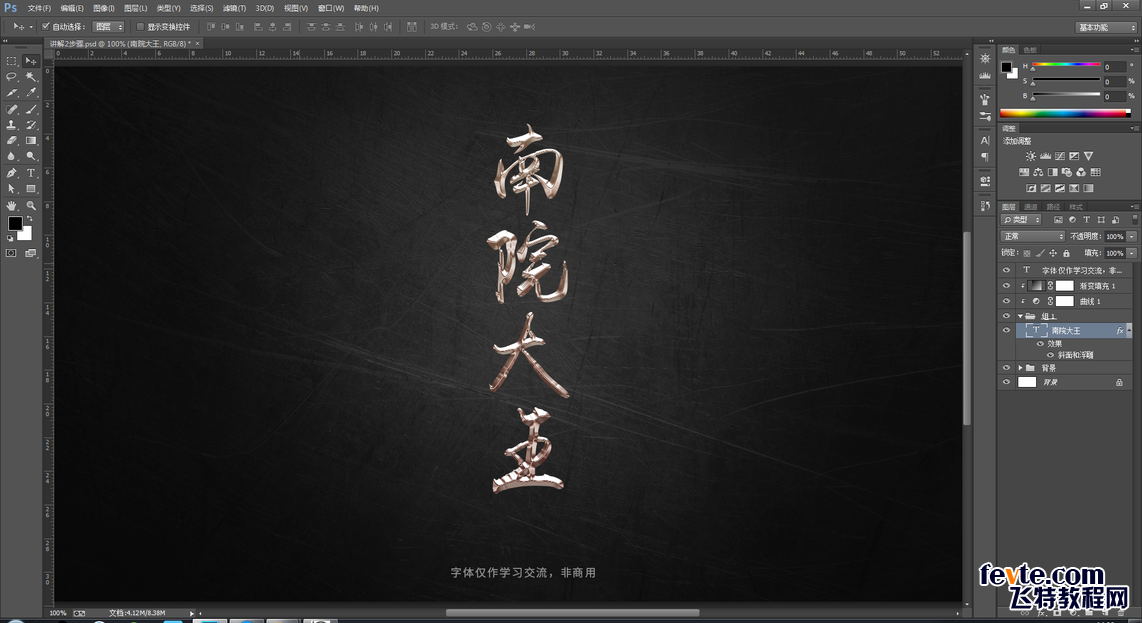Screen dimensions: 1142x623
Task: Select the Move tool in the toolbox
Action: click(x=31, y=60)
